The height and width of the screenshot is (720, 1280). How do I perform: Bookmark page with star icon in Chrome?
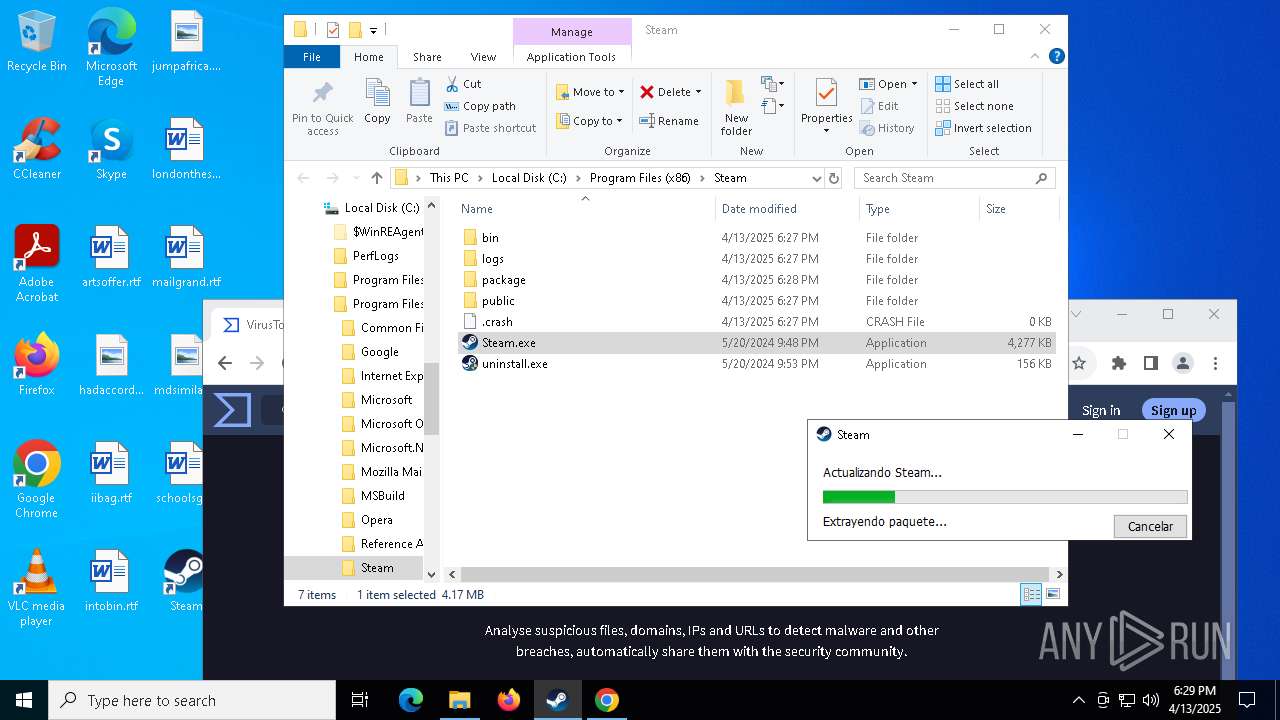[x=1079, y=363]
